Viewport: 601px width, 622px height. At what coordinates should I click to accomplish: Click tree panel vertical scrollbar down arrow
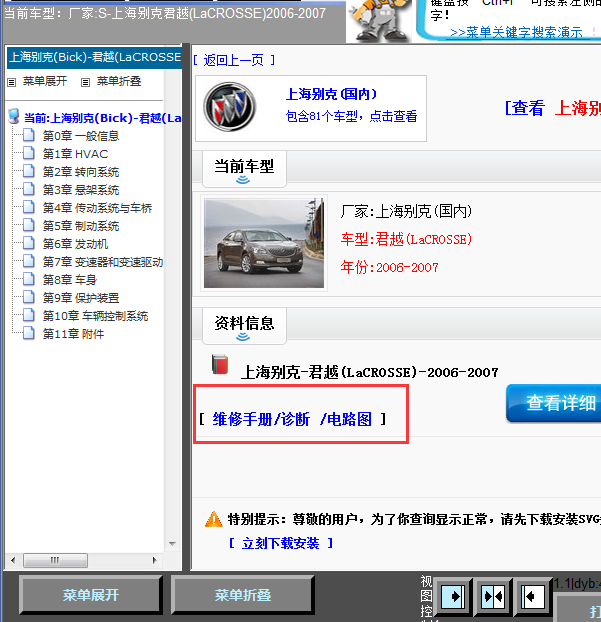[172, 543]
